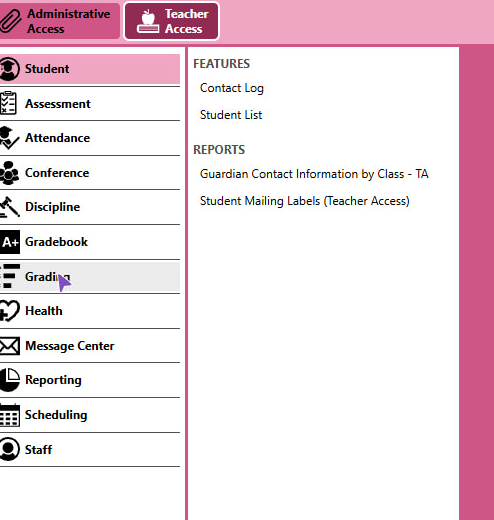Click the Message Center envelope icon

tap(10, 346)
